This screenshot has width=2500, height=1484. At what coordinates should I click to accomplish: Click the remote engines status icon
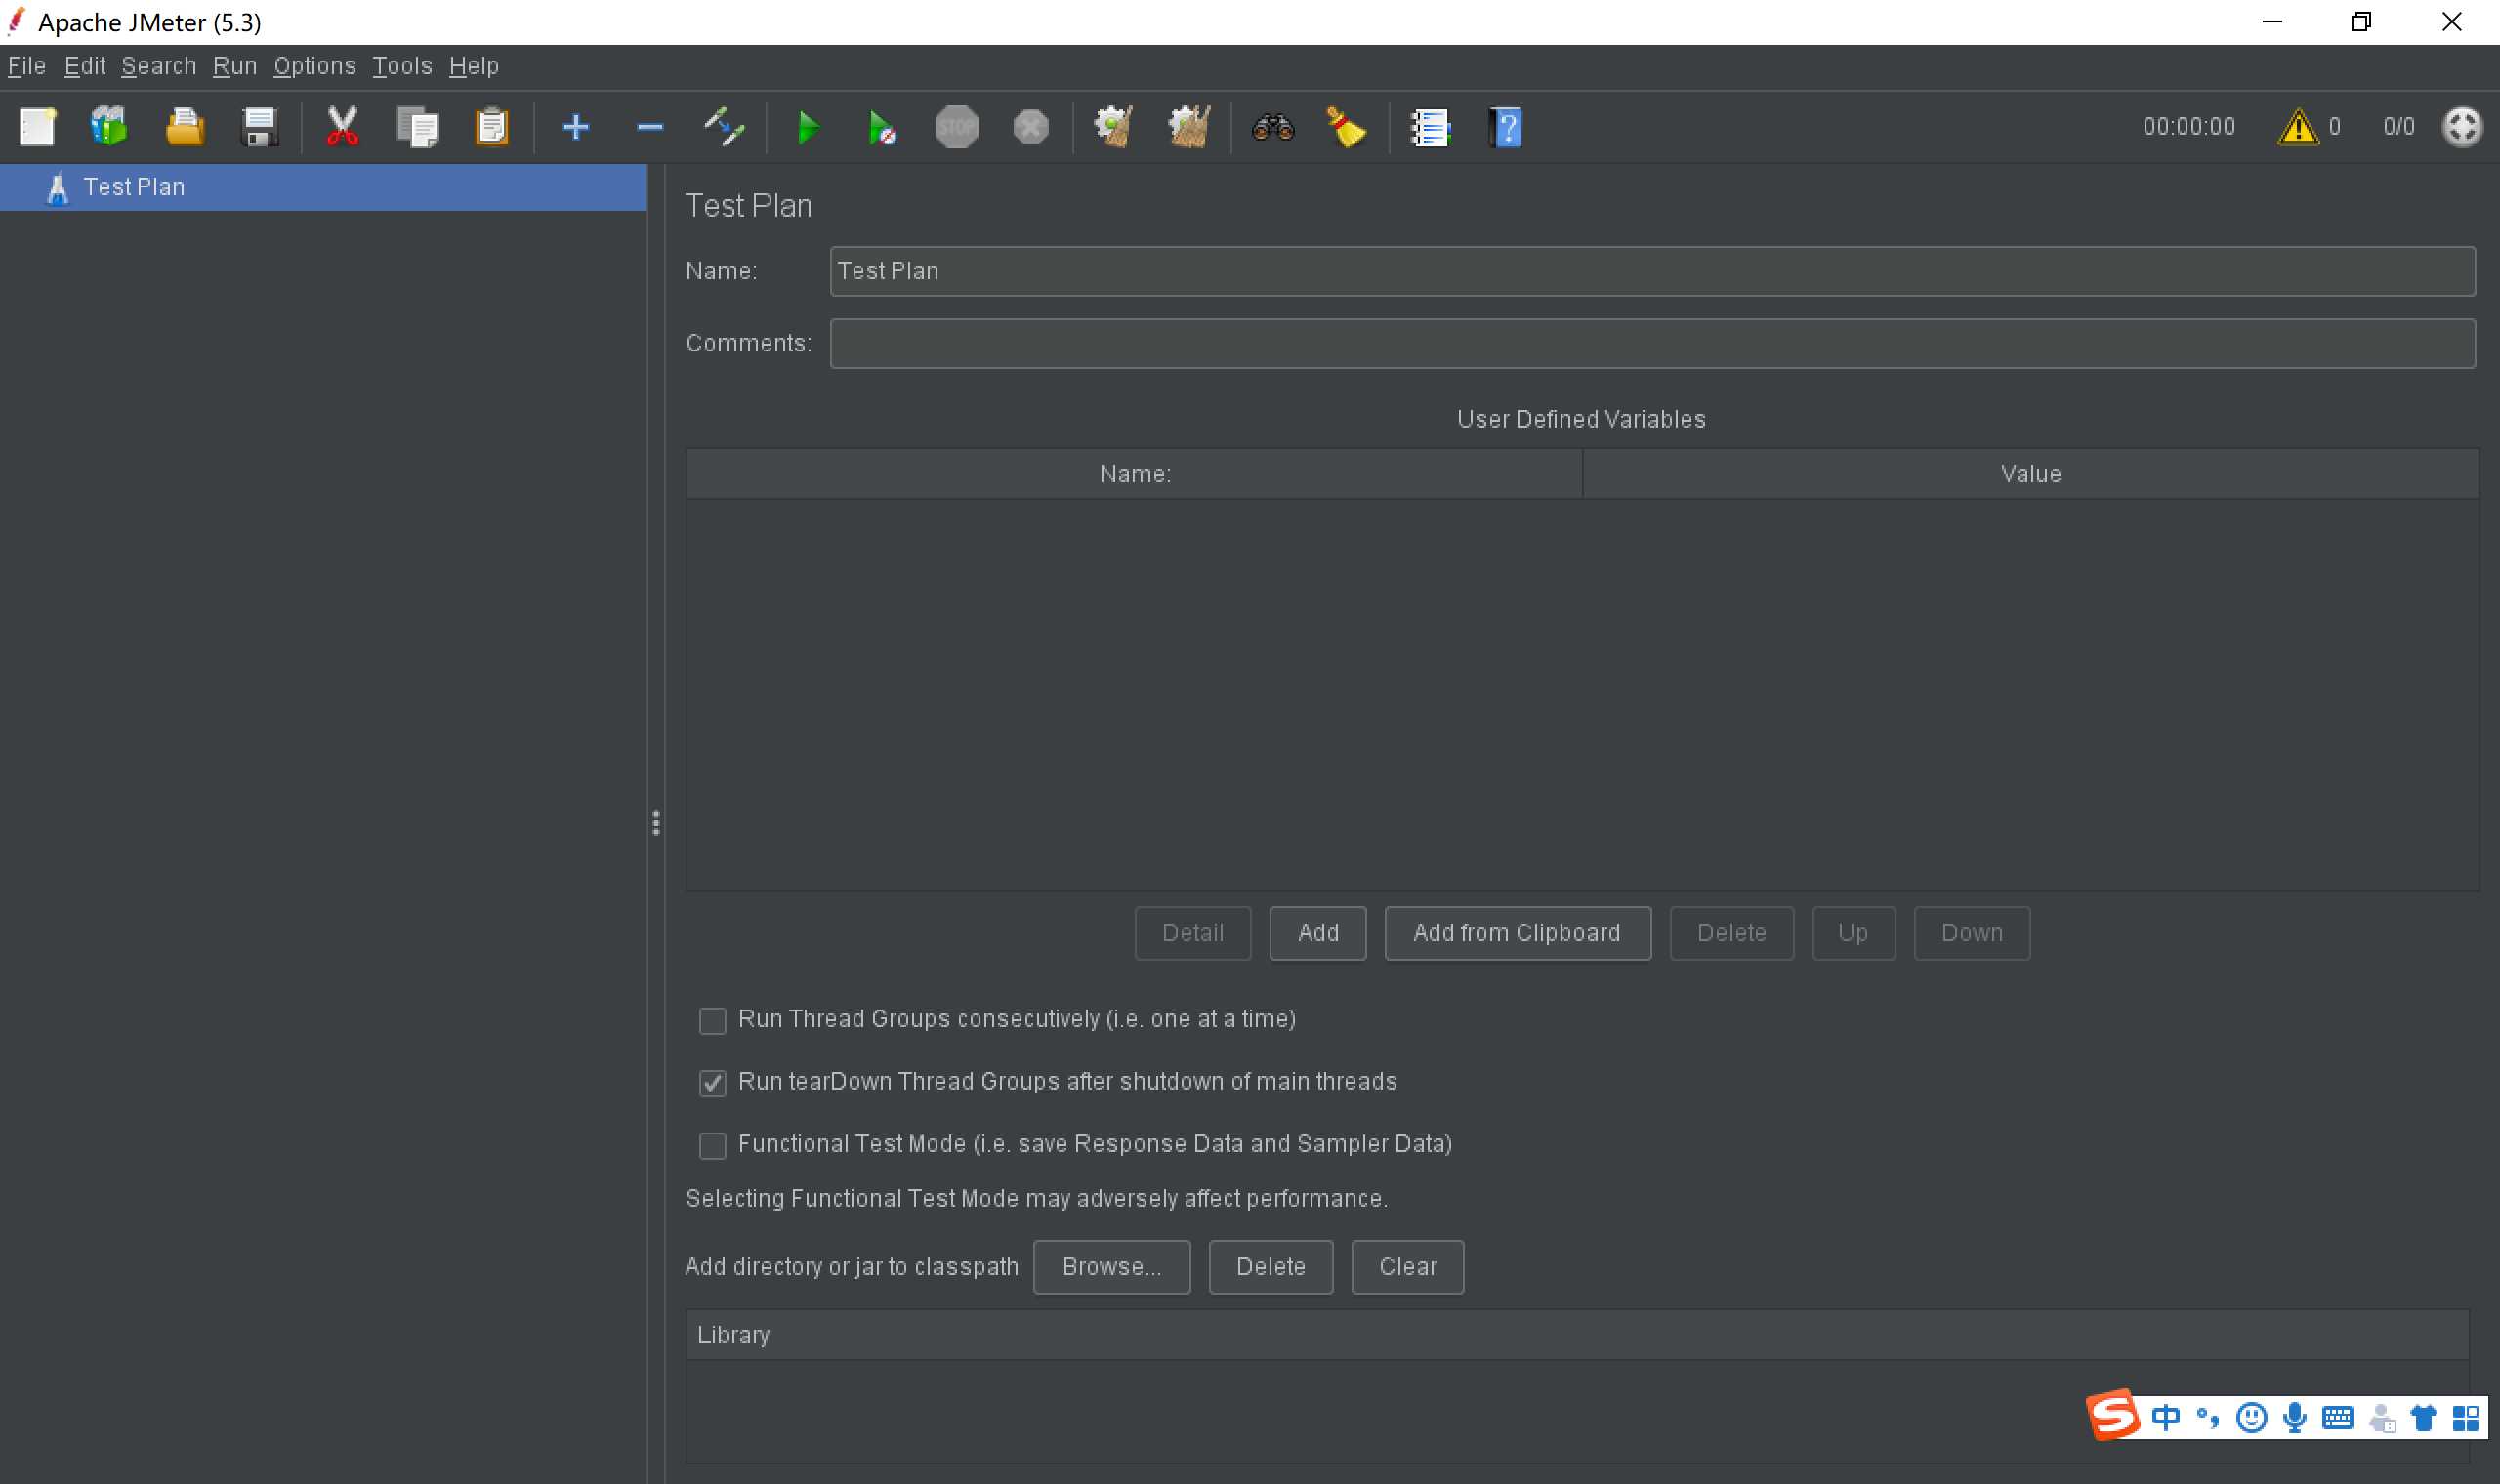pyautogui.click(x=2461, y=127)
